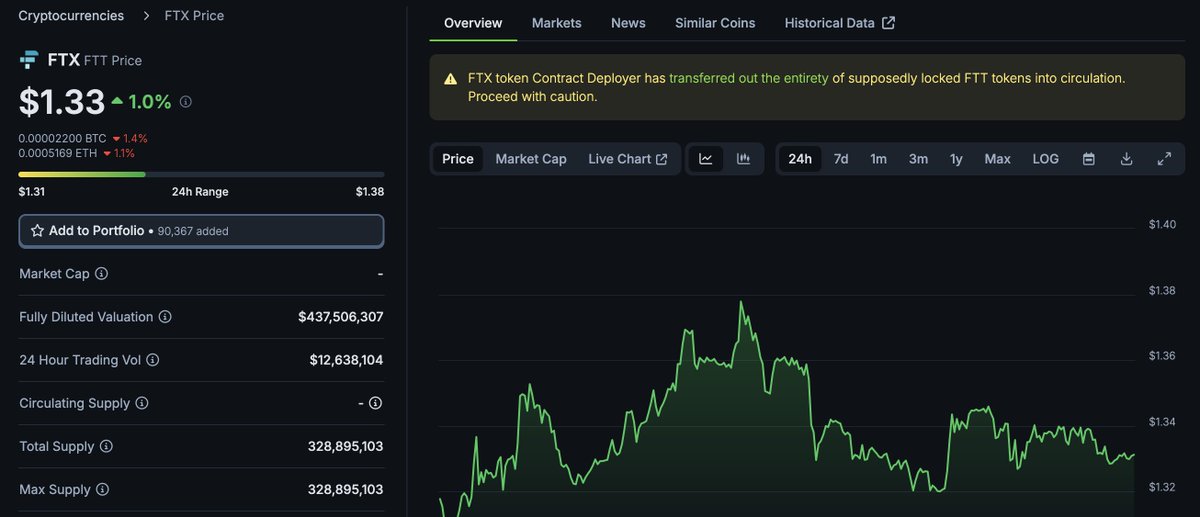Set chart range to 7d
The width and height of the screenshot is (1200, 517).
(841, 159)
